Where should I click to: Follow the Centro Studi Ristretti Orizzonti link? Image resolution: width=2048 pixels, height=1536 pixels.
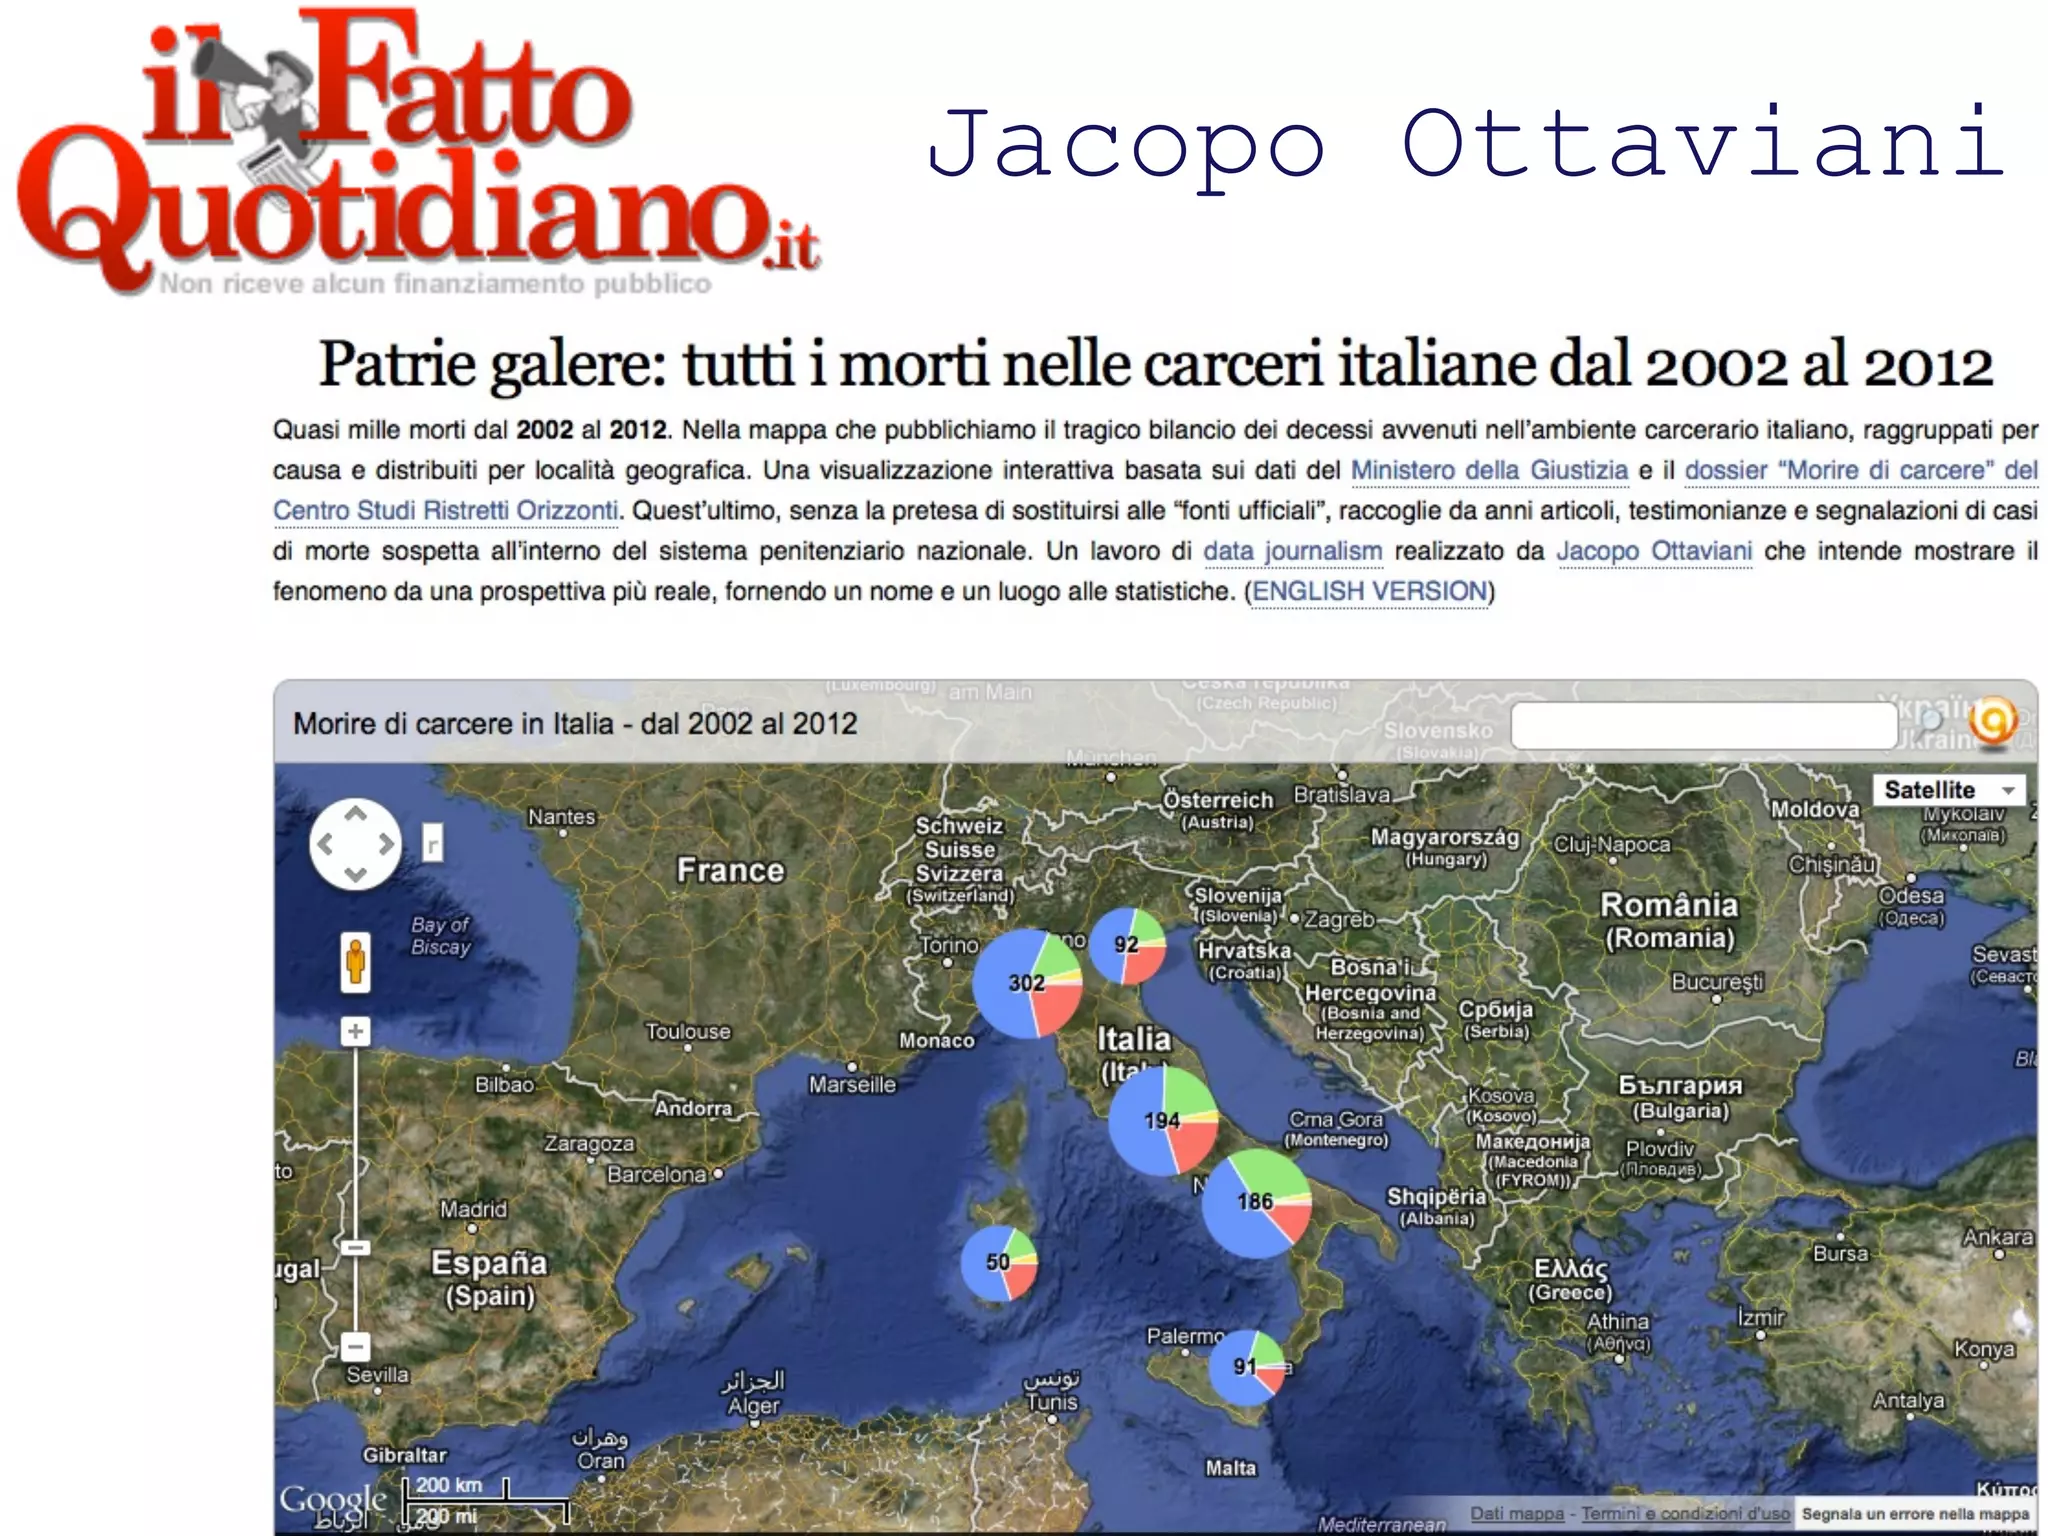(446, 510)
